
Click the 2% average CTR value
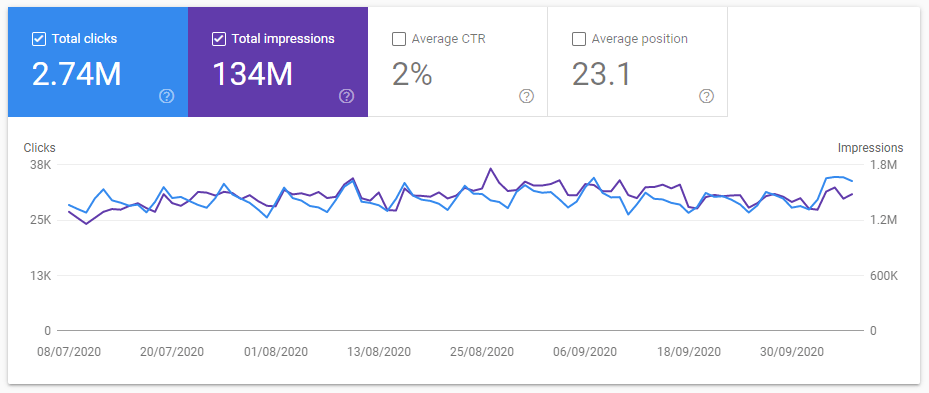(x=412, y=75)
